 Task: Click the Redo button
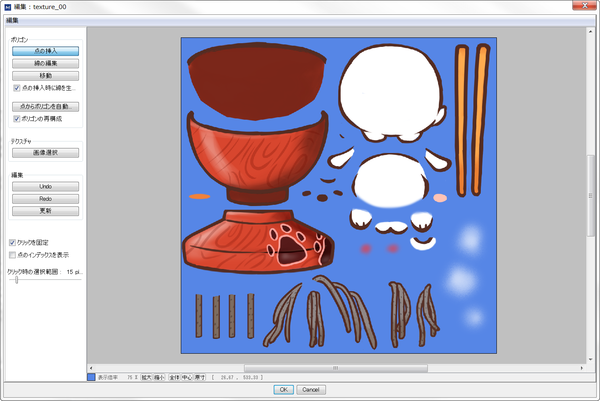coord(45,199)
